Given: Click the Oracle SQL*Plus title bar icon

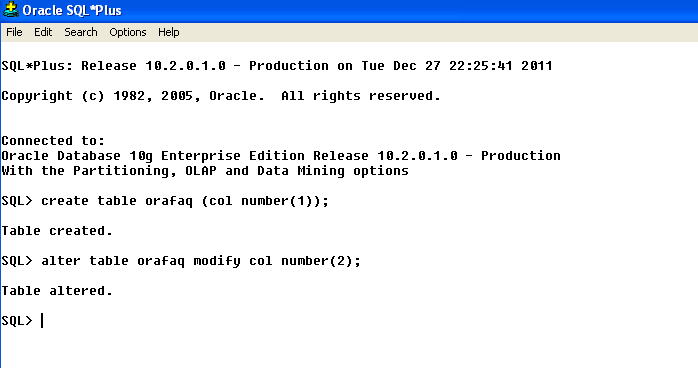Looking at the screenshot, I should coord(11,10).
